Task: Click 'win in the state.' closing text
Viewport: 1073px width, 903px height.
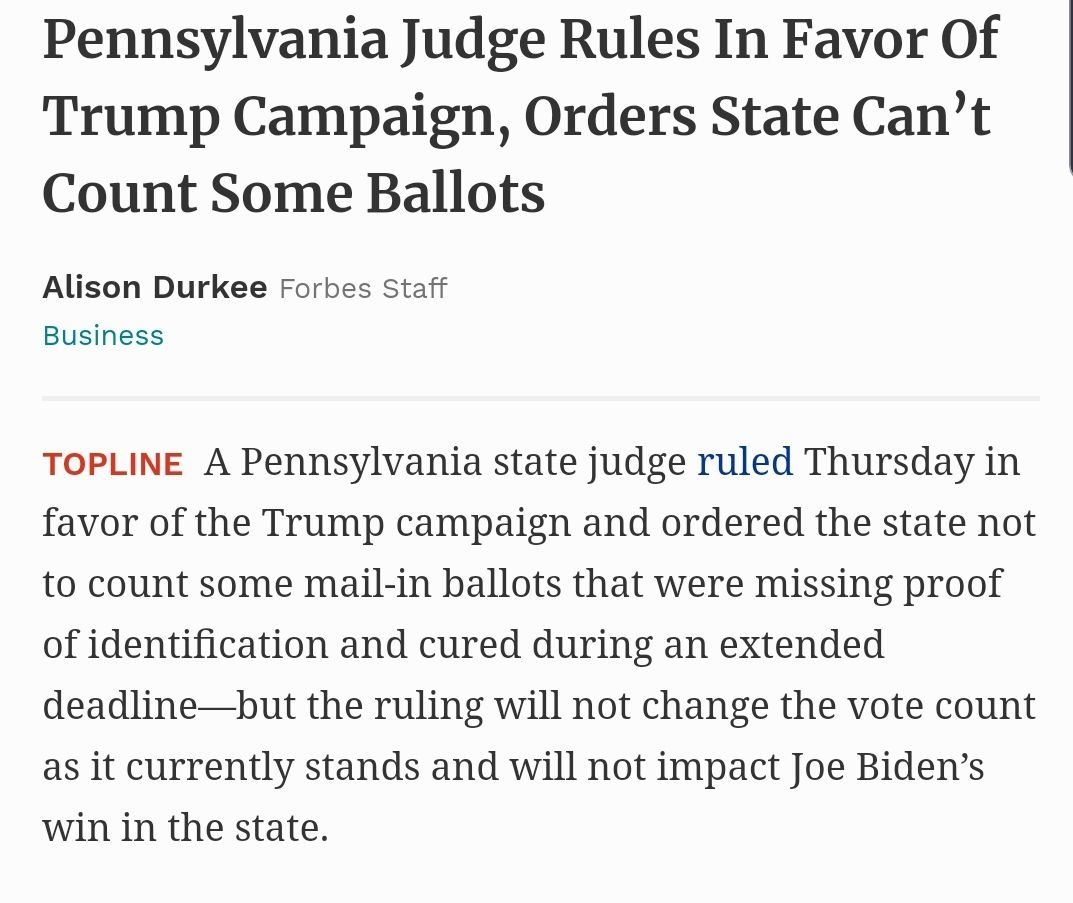Action: (185, 828)
